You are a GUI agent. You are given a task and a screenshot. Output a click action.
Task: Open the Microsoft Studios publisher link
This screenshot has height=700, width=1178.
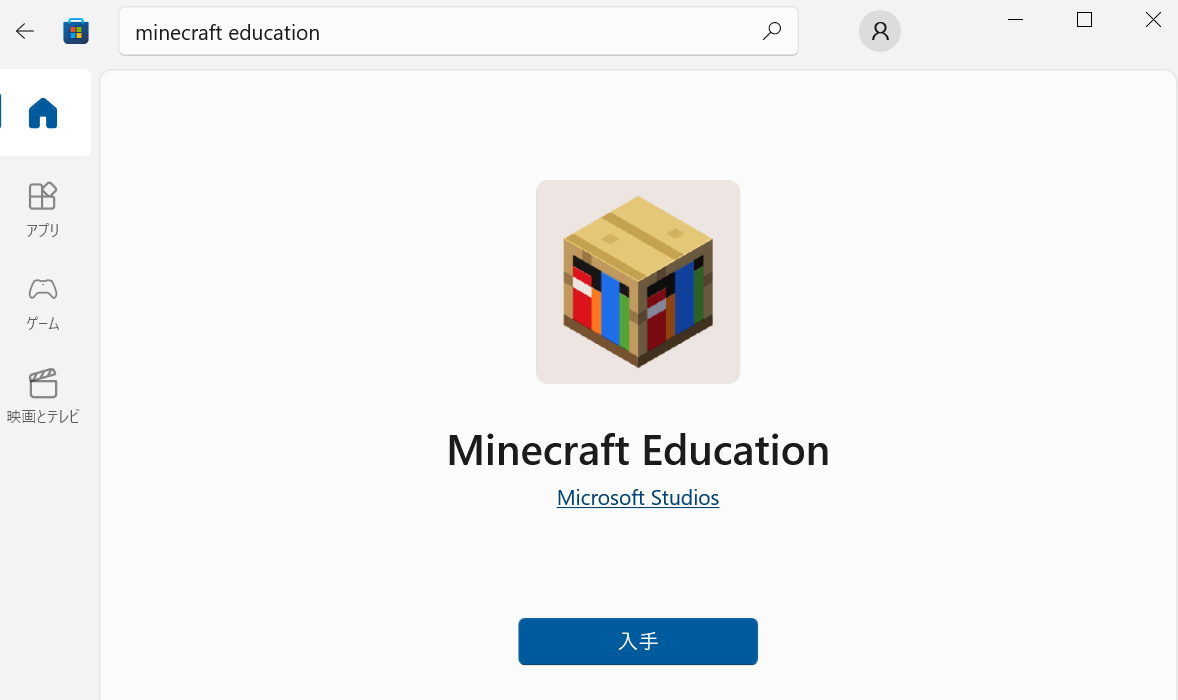[638, 498]
